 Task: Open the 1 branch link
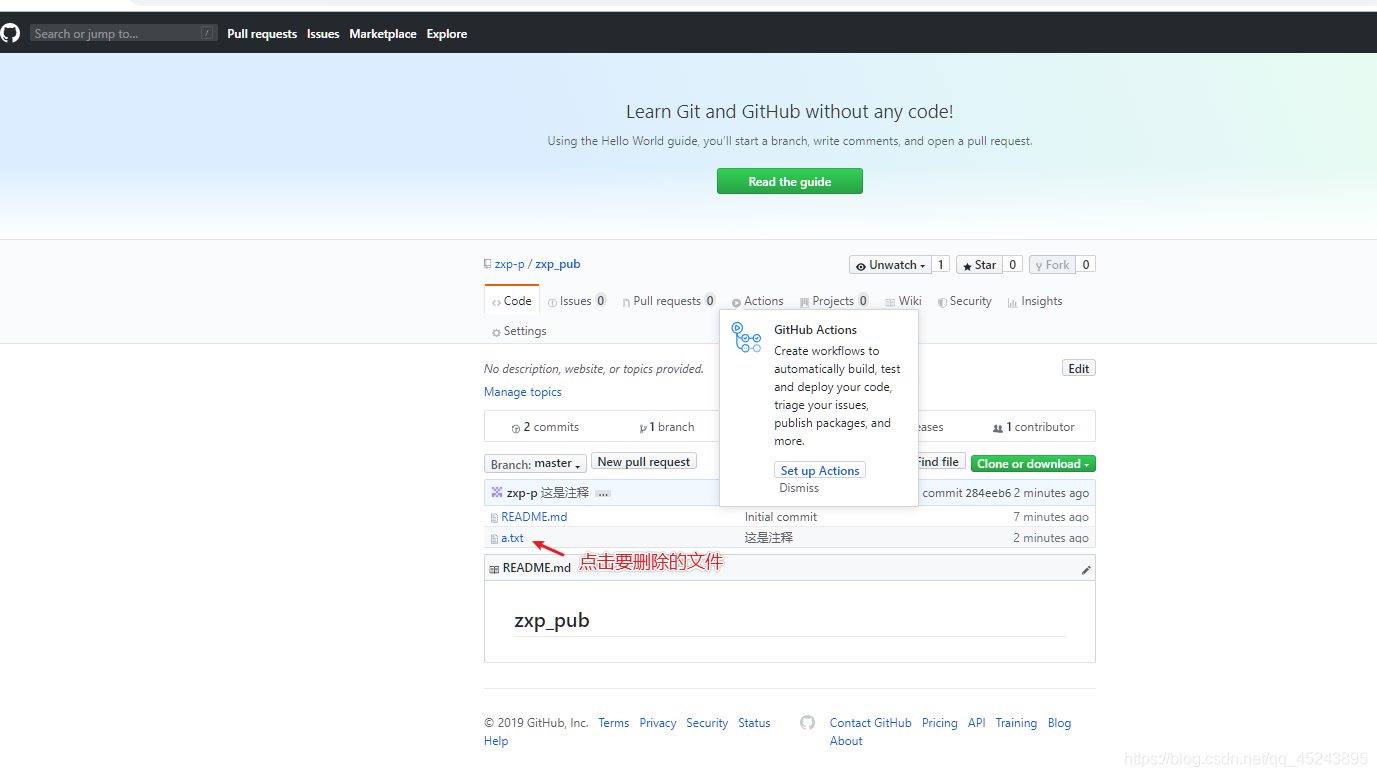[x=667, y=427]
